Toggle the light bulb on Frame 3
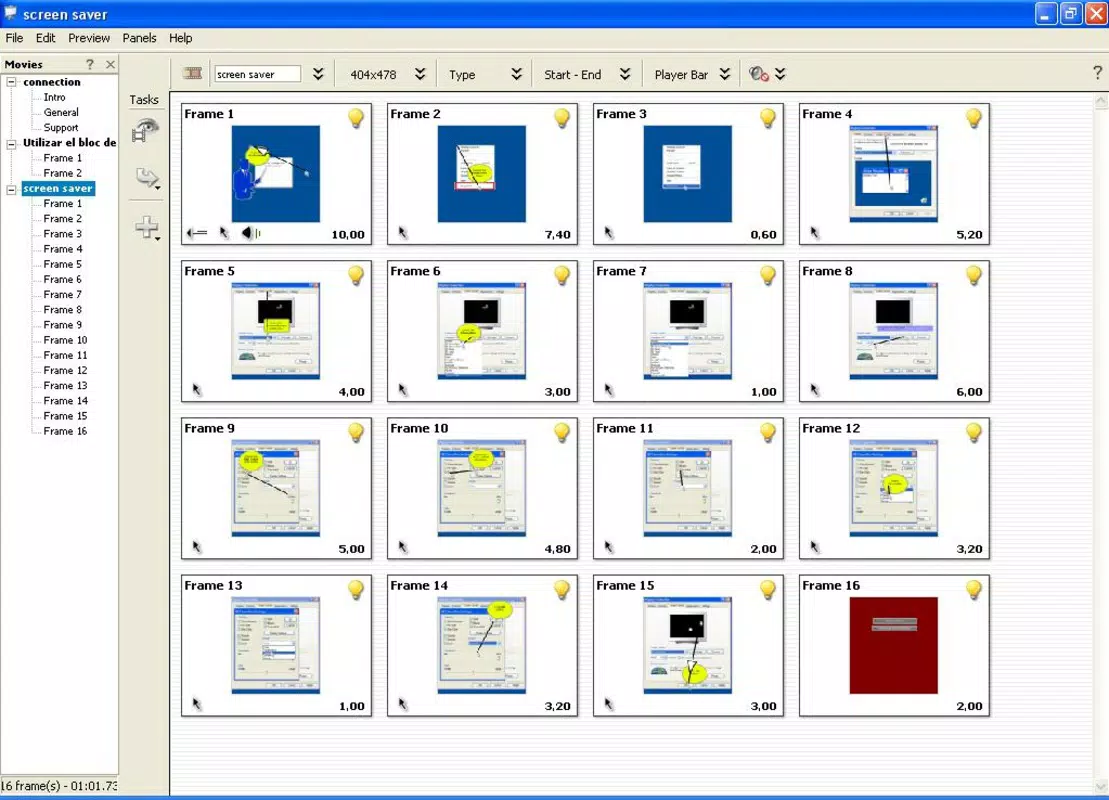Image resolution: width=1109 pixels, height=800 pixels. (x=767, y=118)
